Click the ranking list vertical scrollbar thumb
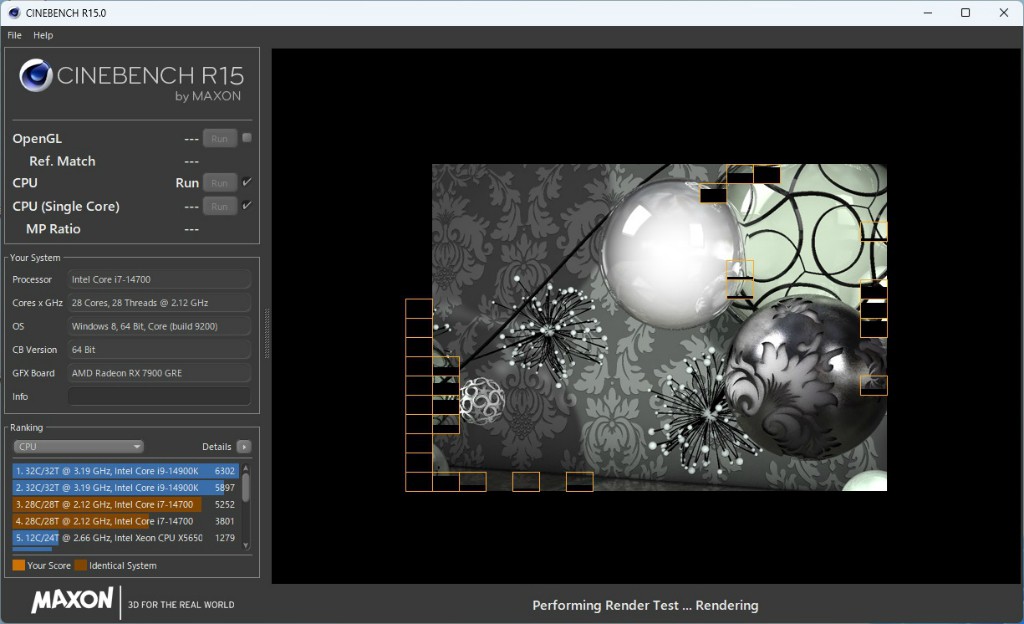This screenshot has height=624, width=1024. coord(246,487)
